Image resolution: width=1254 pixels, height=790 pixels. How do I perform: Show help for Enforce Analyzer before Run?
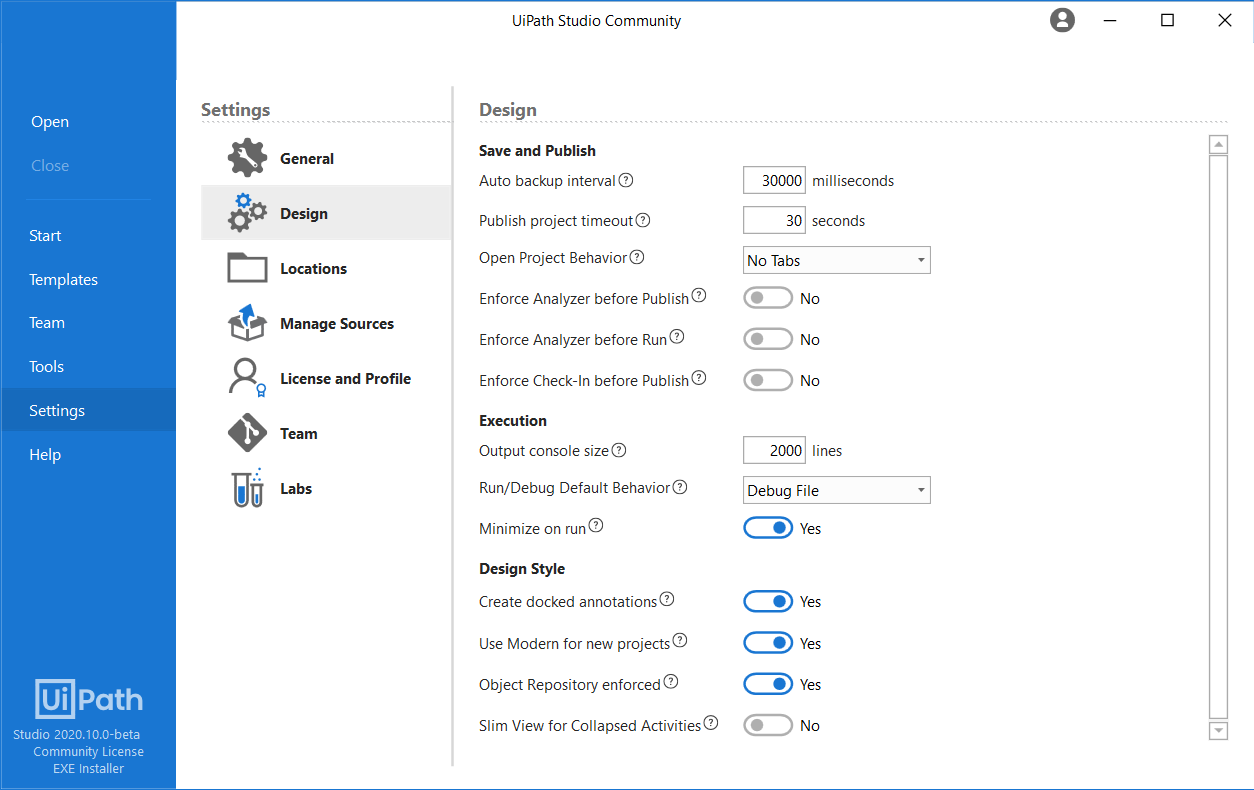tap(677, 337)
